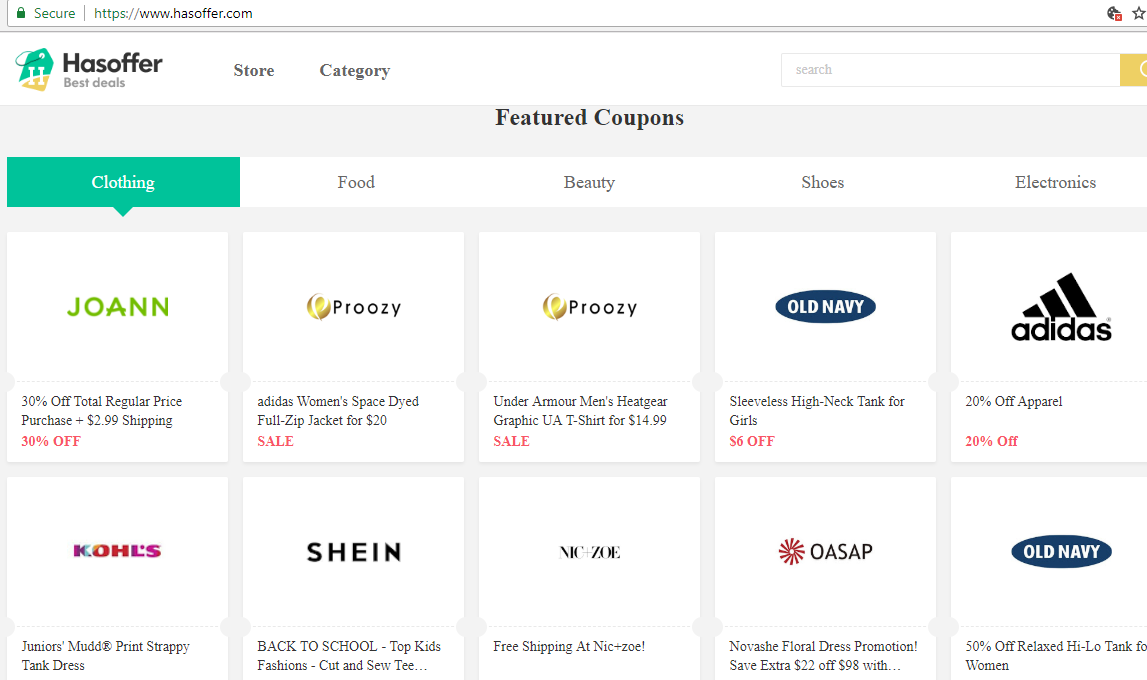The image size is (1147, 680).
Task: Click the green secure padlock icon
Action: point(20,13)
